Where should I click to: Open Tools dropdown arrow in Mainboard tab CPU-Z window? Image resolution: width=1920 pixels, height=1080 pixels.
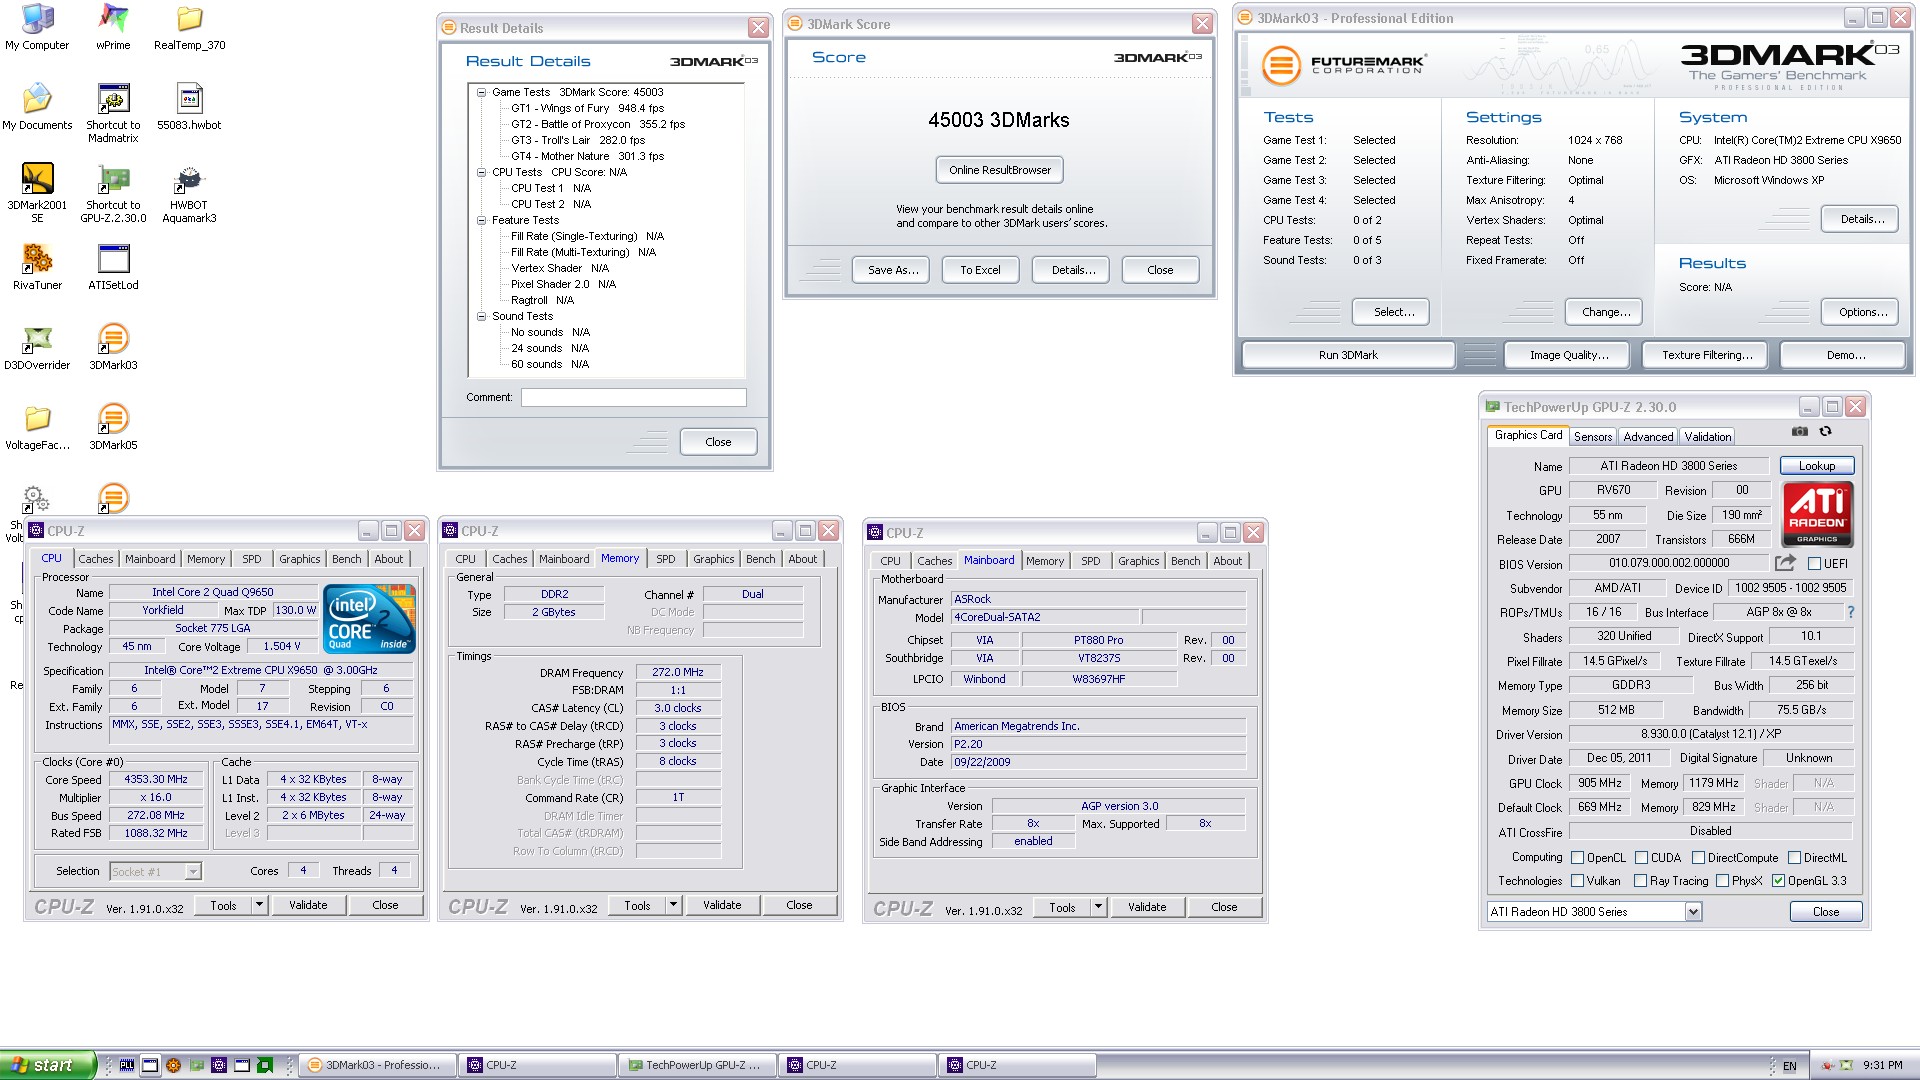(1098, 907)
